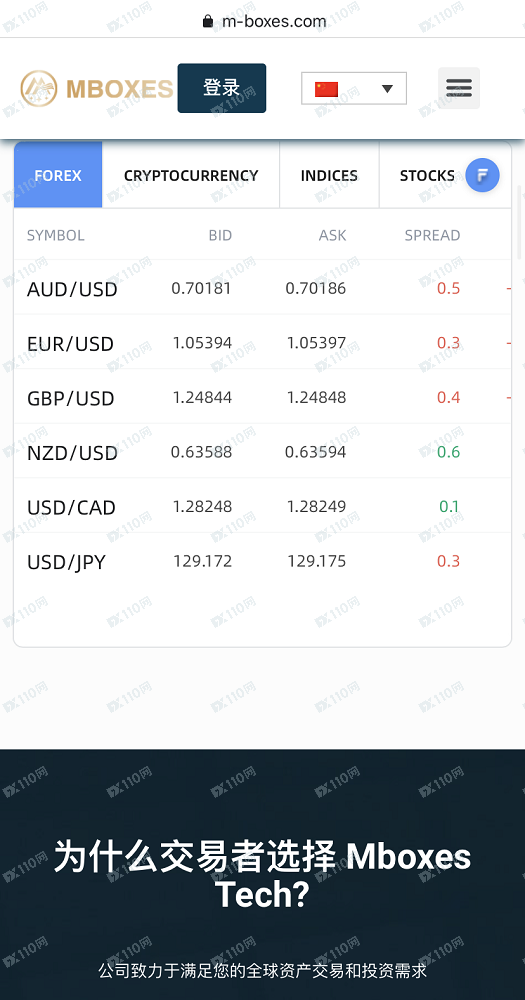The width and height of the screenshot is (525, 1000).
Task: Switch to the STOCKS tab
Action: (427, 175)
